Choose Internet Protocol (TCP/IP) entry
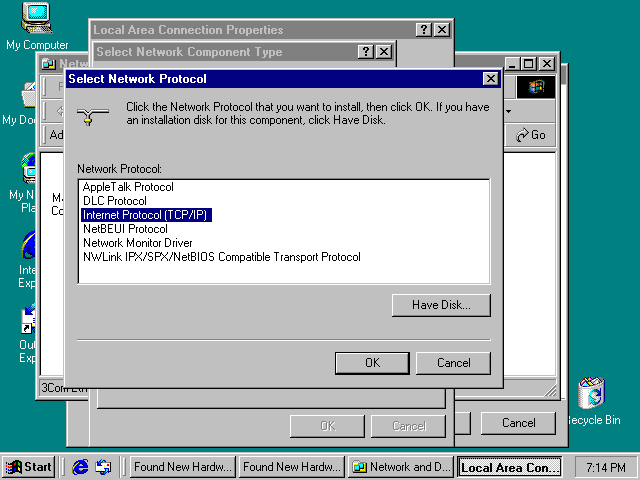640x480 pixels. click(146, 215)
